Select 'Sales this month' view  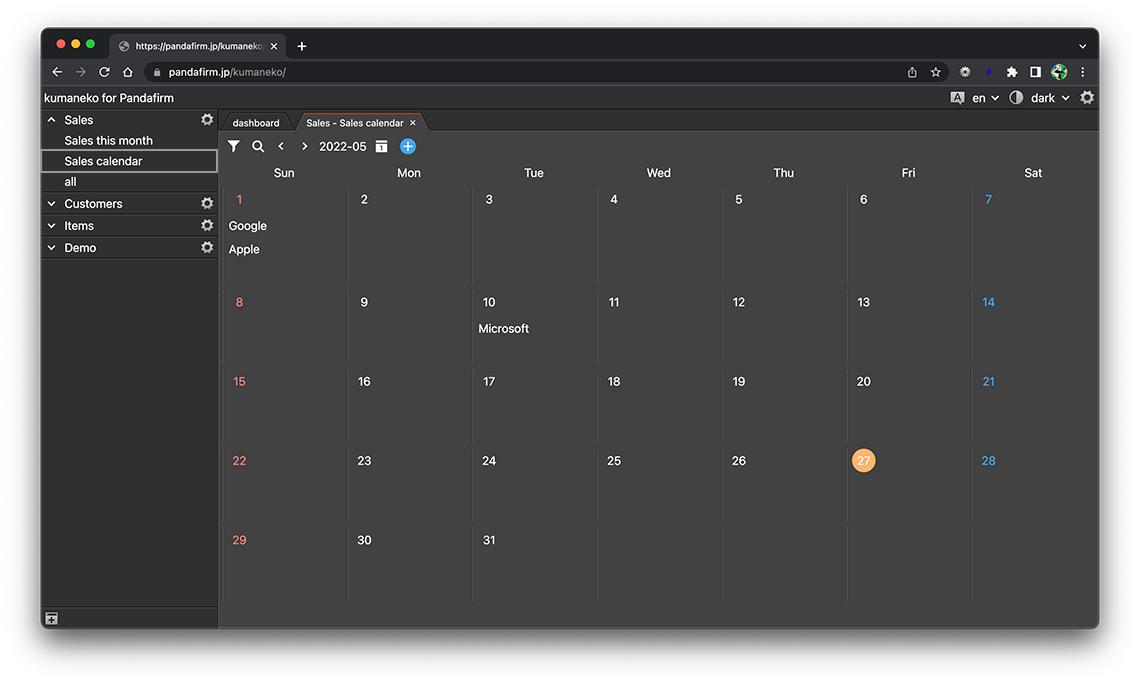coord(108,141)
